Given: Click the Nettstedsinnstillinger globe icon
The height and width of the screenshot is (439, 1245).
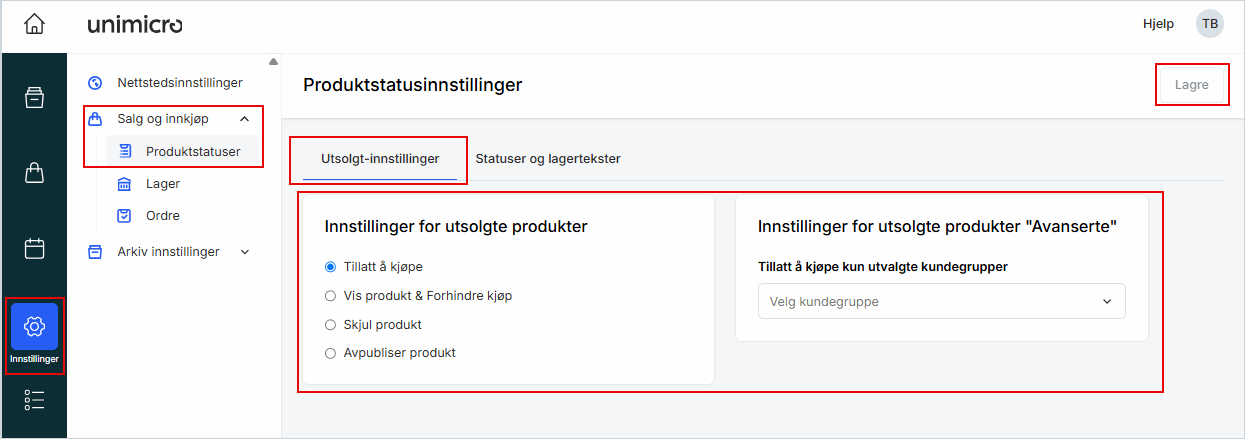Looking at the screenshot, I should click(96, 83).
